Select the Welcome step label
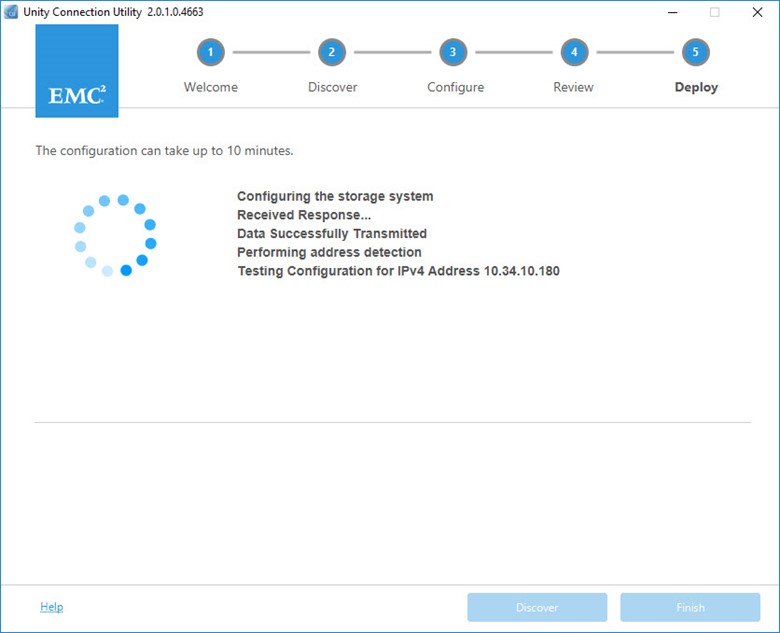This screenshot has width=780, height=633. point(210,87)
